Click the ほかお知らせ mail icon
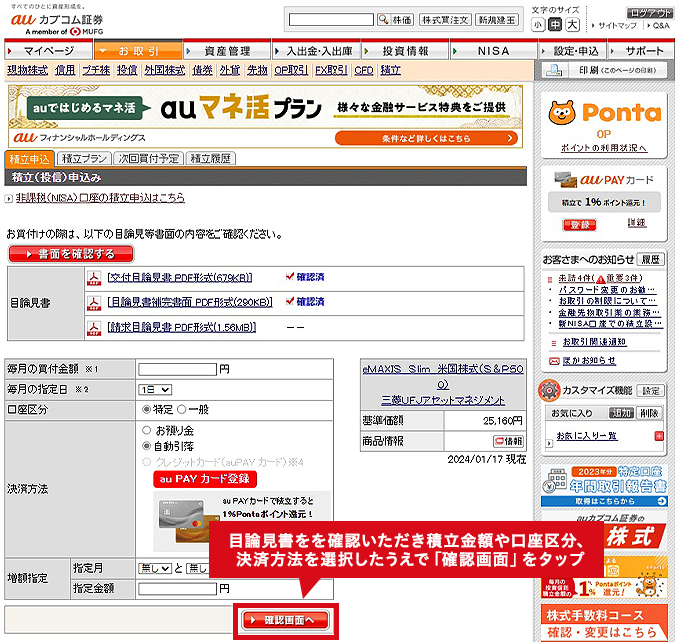Screen dimensions: 680x642 click(554, 361)
